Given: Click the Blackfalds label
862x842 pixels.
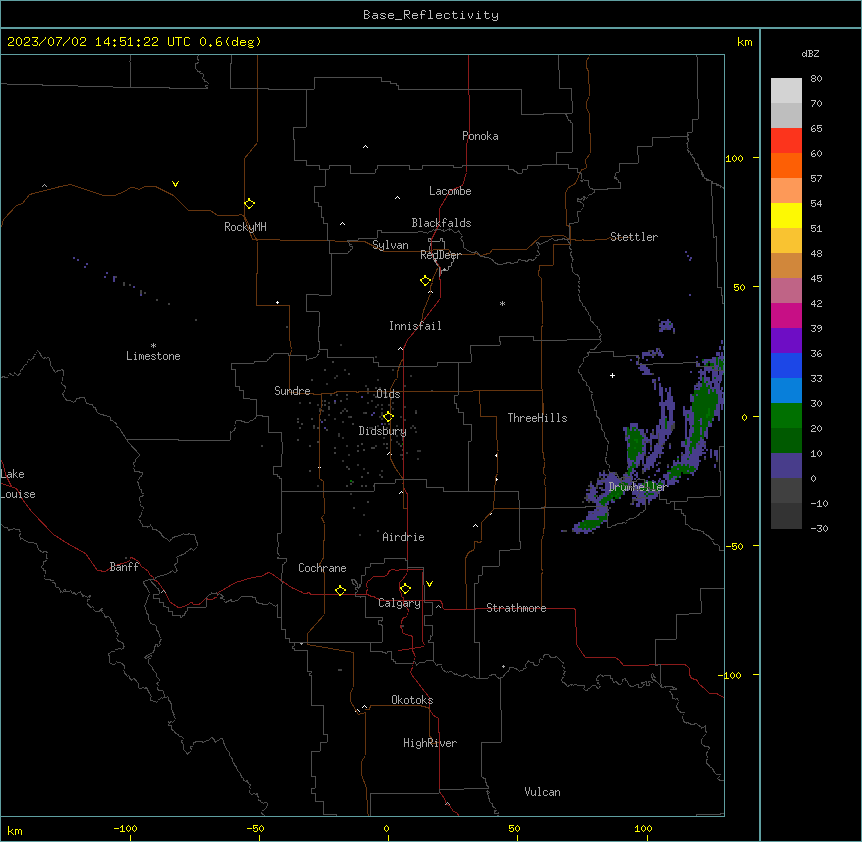Looking at the screenshot, I should (x=441, y=223).
